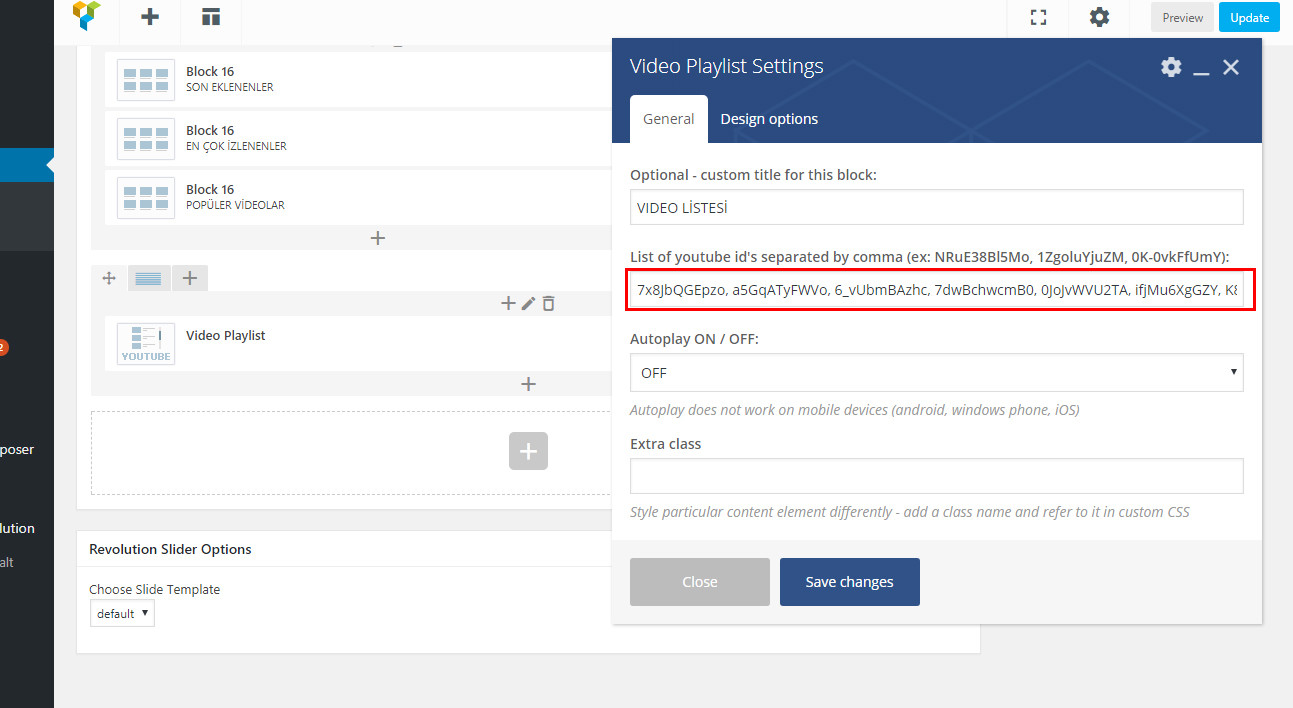Image resolution: width=1293 pixels, height=708 pixels.
Task: Click the Update button
Action: click(x=1249, y=17)
